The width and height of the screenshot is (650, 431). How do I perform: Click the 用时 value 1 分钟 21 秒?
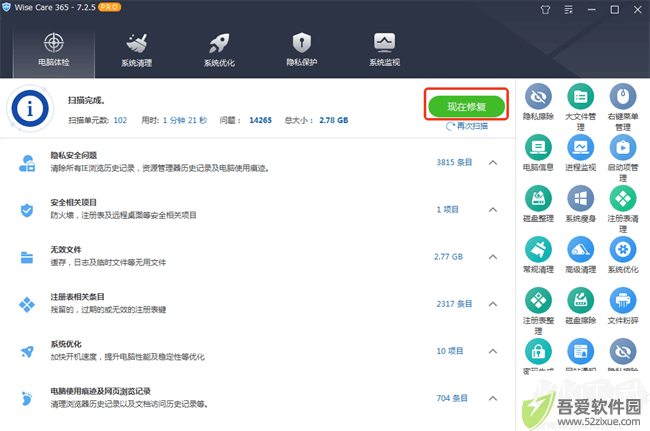tap(185, 120)
